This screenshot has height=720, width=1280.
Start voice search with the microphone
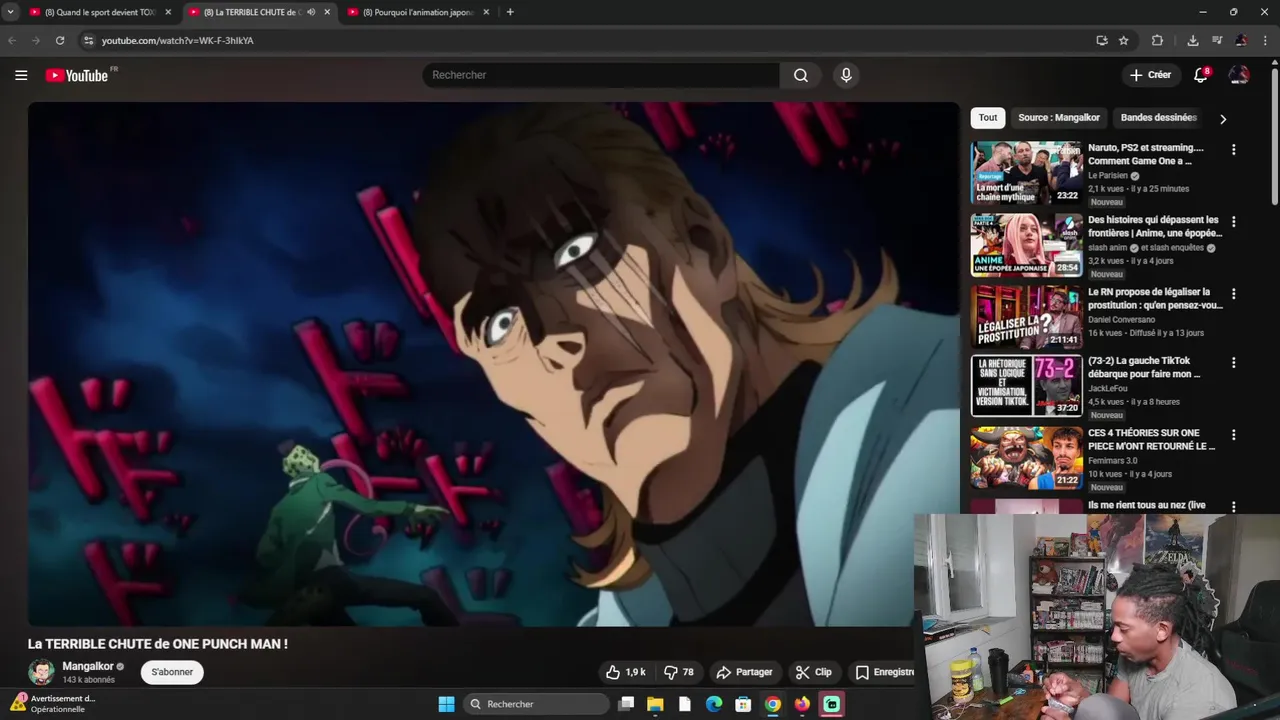(846, 75)
